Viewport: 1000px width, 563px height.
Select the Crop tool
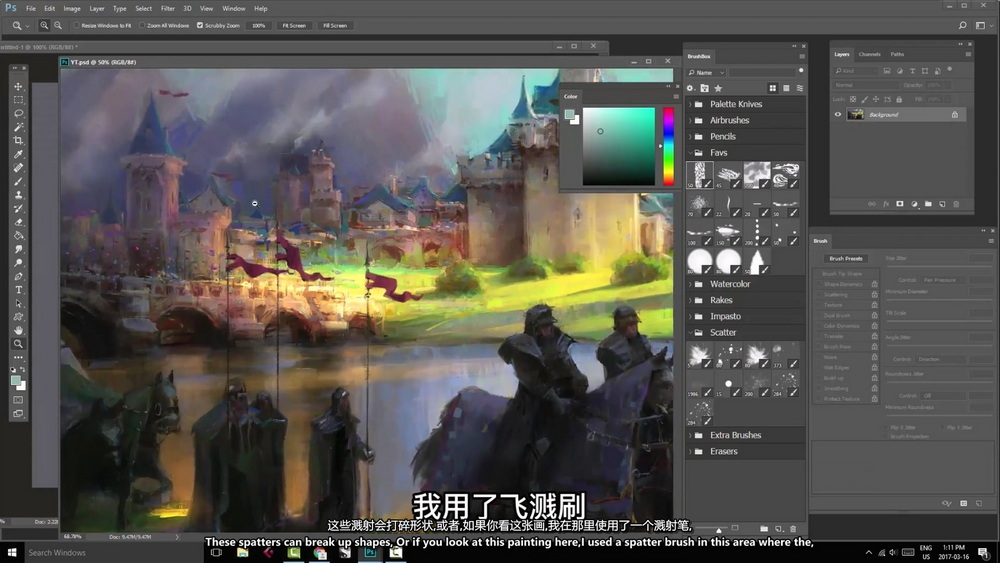tap(18, 140)
